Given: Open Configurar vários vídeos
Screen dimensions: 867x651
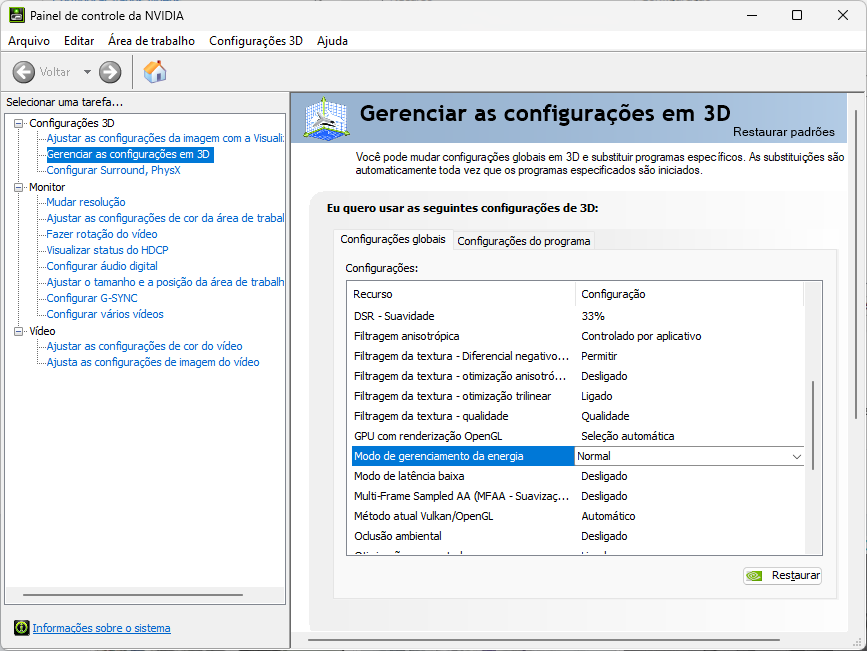Looking at the screenshot, I should coord(105,315).
